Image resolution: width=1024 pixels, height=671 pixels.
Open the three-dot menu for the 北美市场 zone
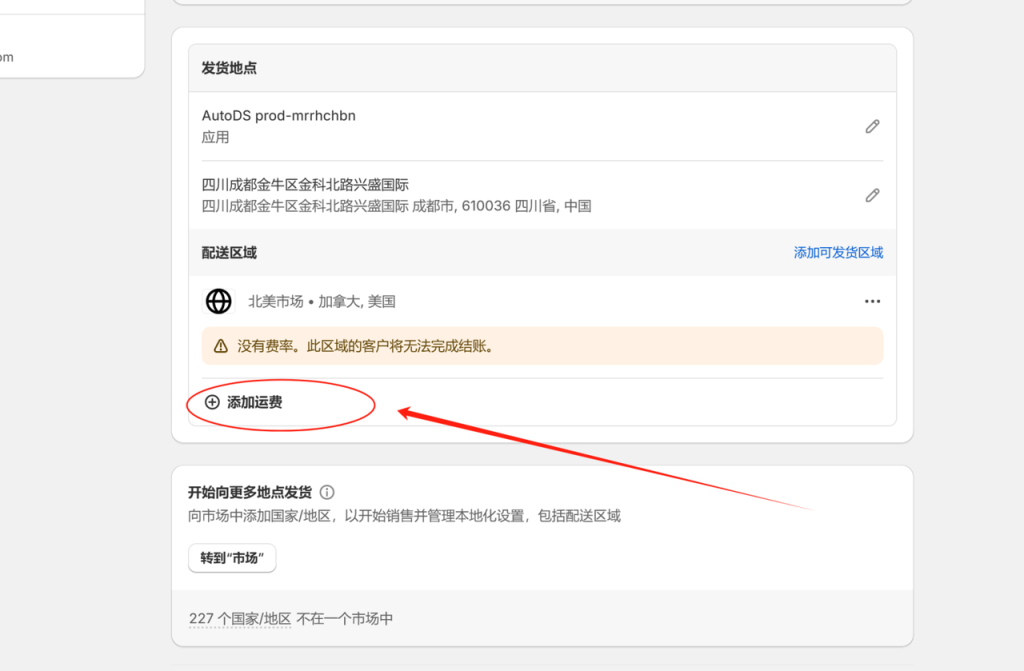(x=872, y=301)
